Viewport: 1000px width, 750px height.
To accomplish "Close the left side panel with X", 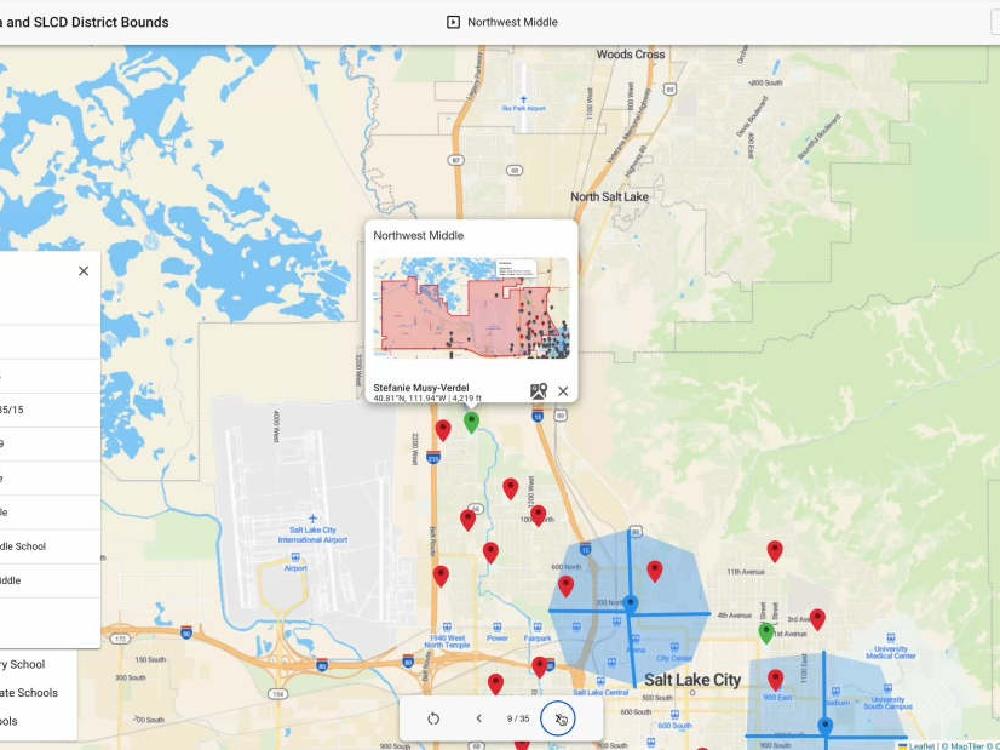I will point(84,271).
